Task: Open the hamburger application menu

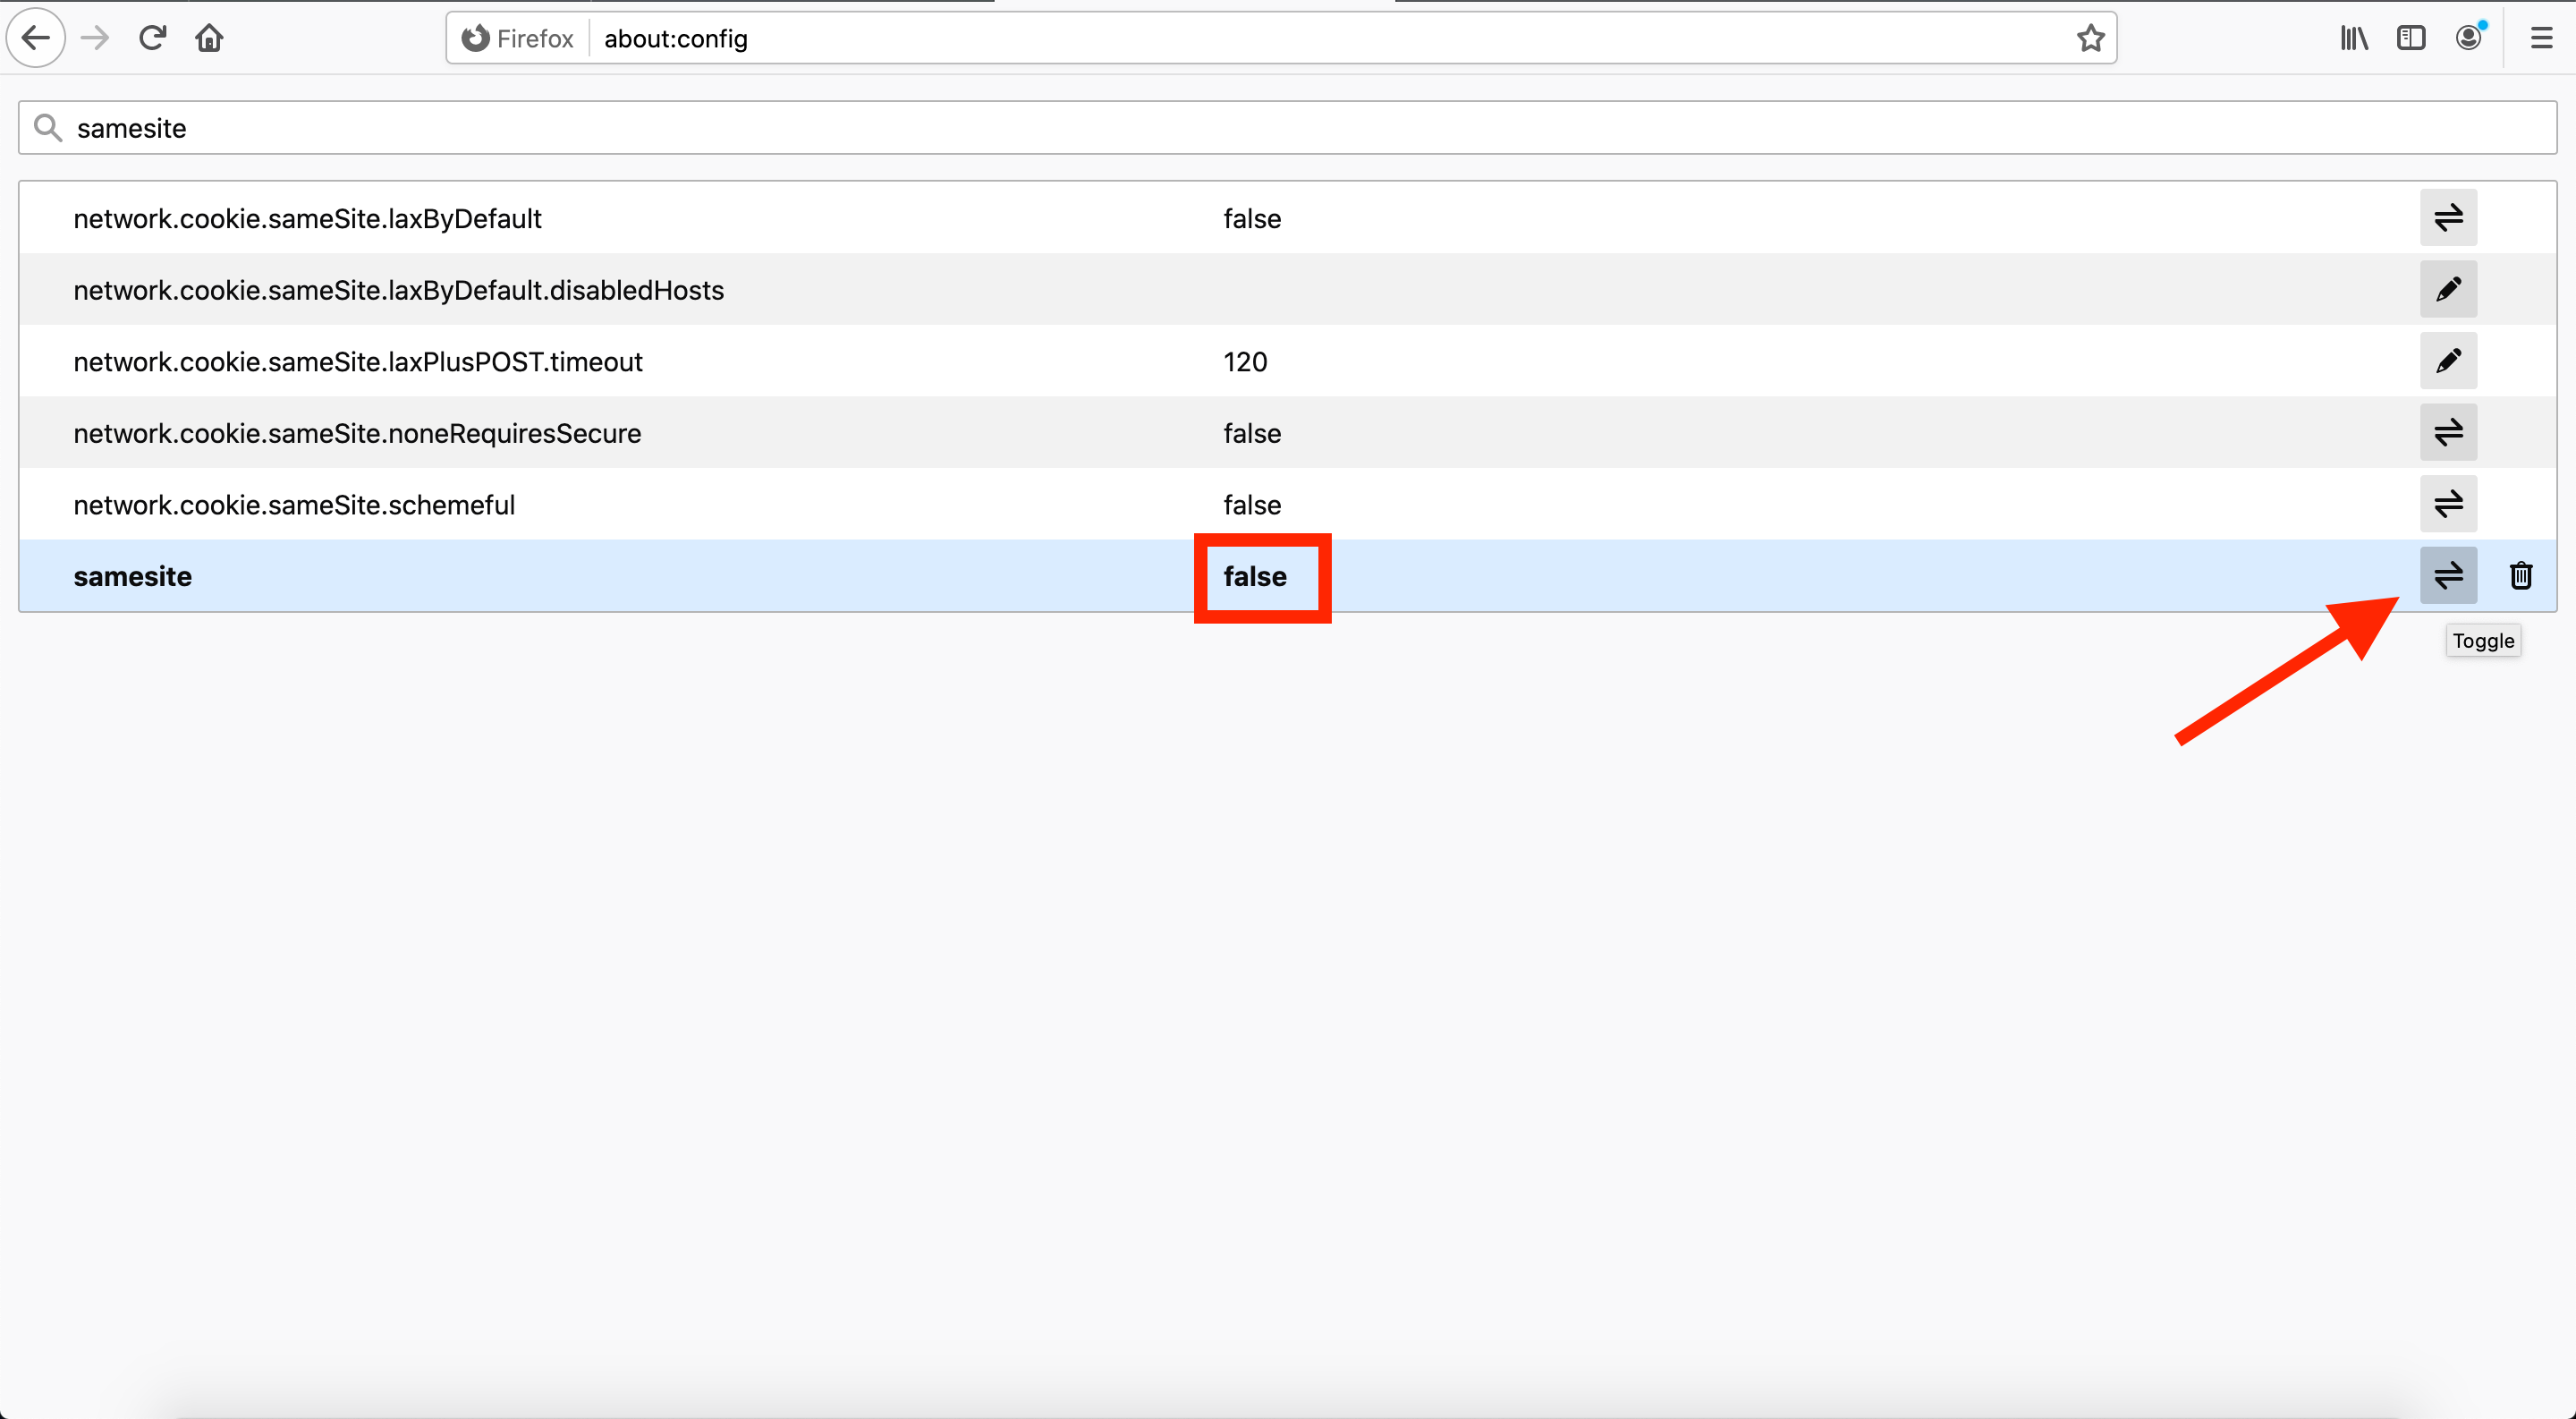Action: tap(2541, 38)
